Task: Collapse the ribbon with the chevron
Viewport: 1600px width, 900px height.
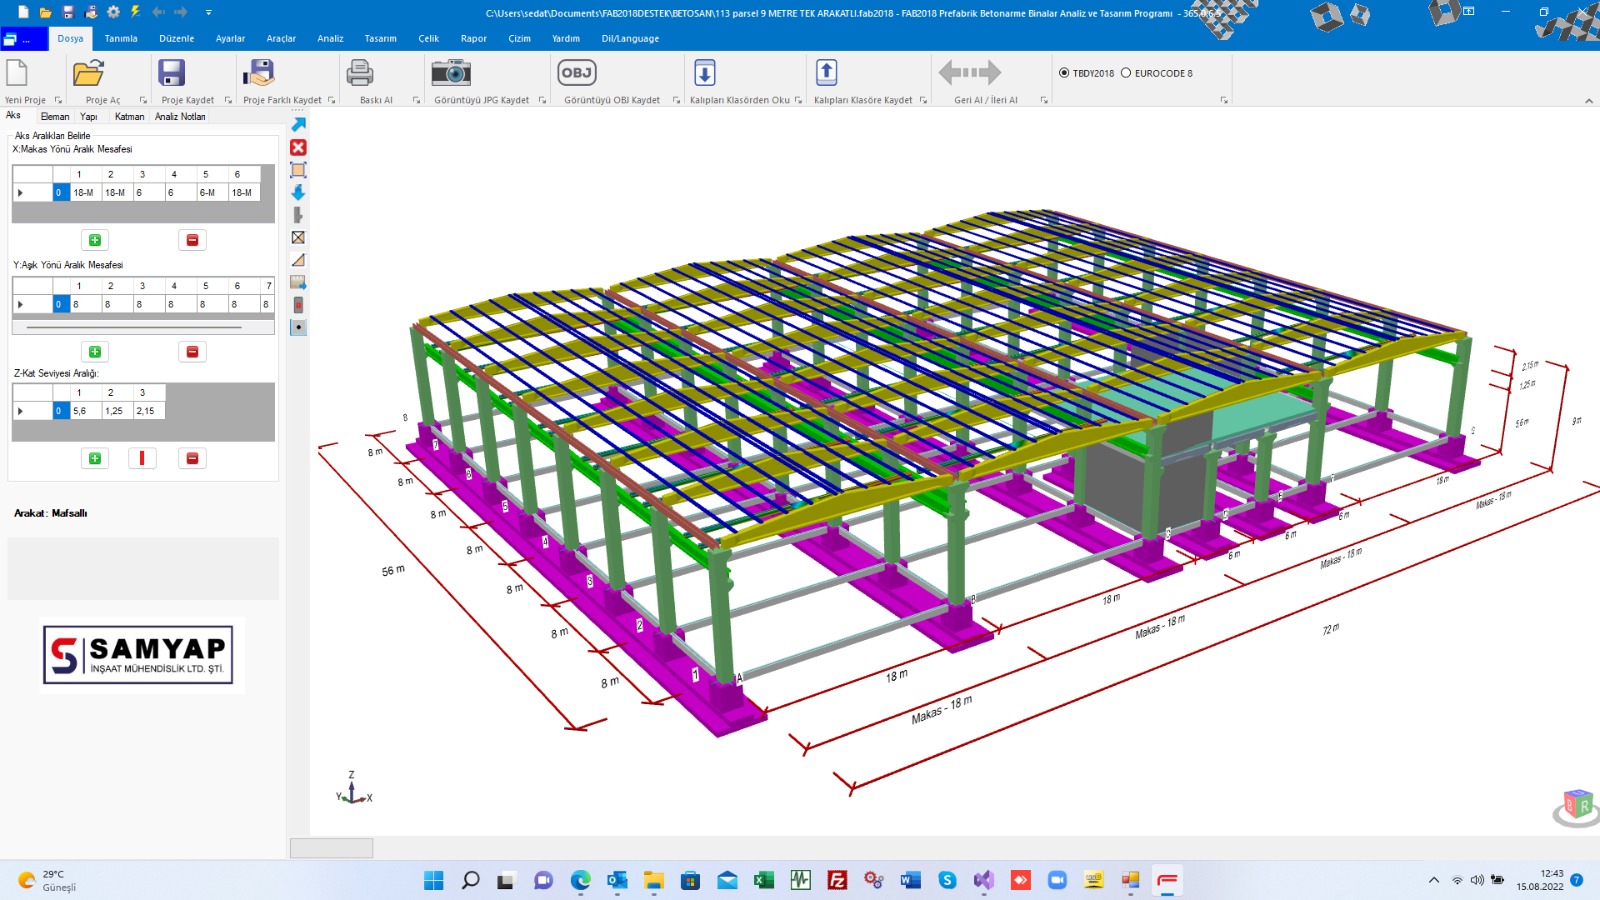Action: (x=1589, y=100)
